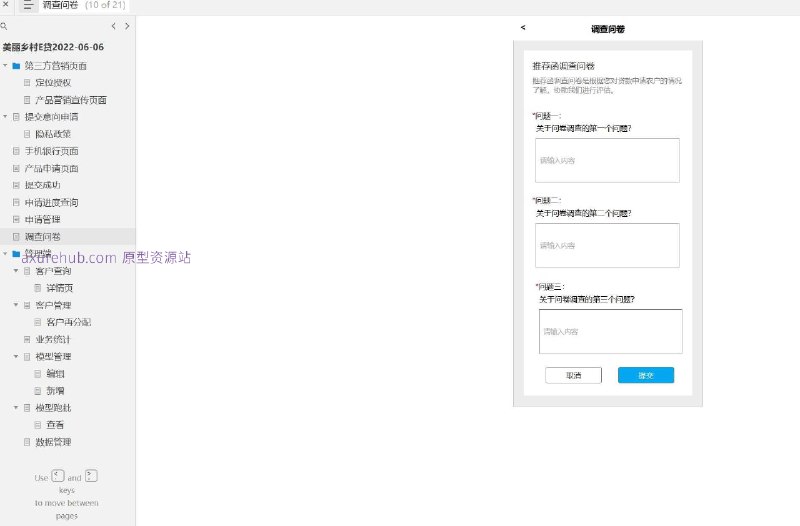Image resolution: width=800 pixels, height=526 pixels.
Task: Click the page icon next to 提交成功
Action: tap(16, 185)
